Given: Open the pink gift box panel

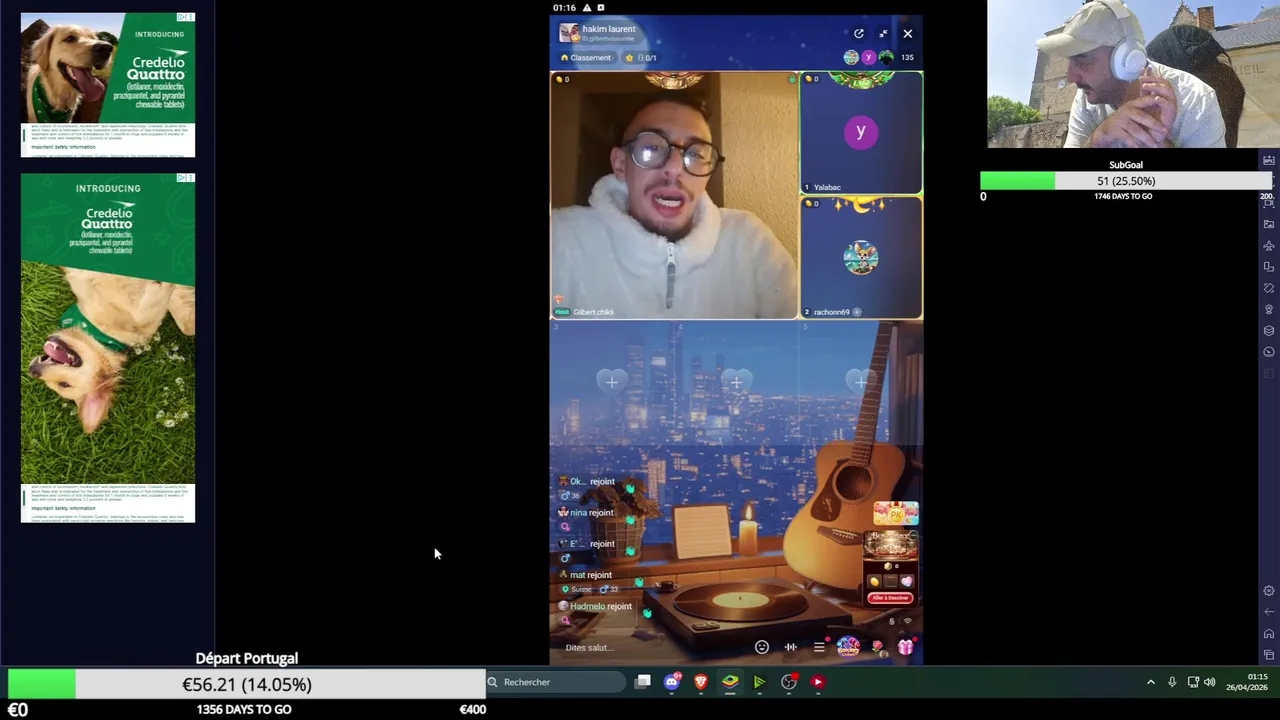Looking at the screenshot, I should coord(905,647).
